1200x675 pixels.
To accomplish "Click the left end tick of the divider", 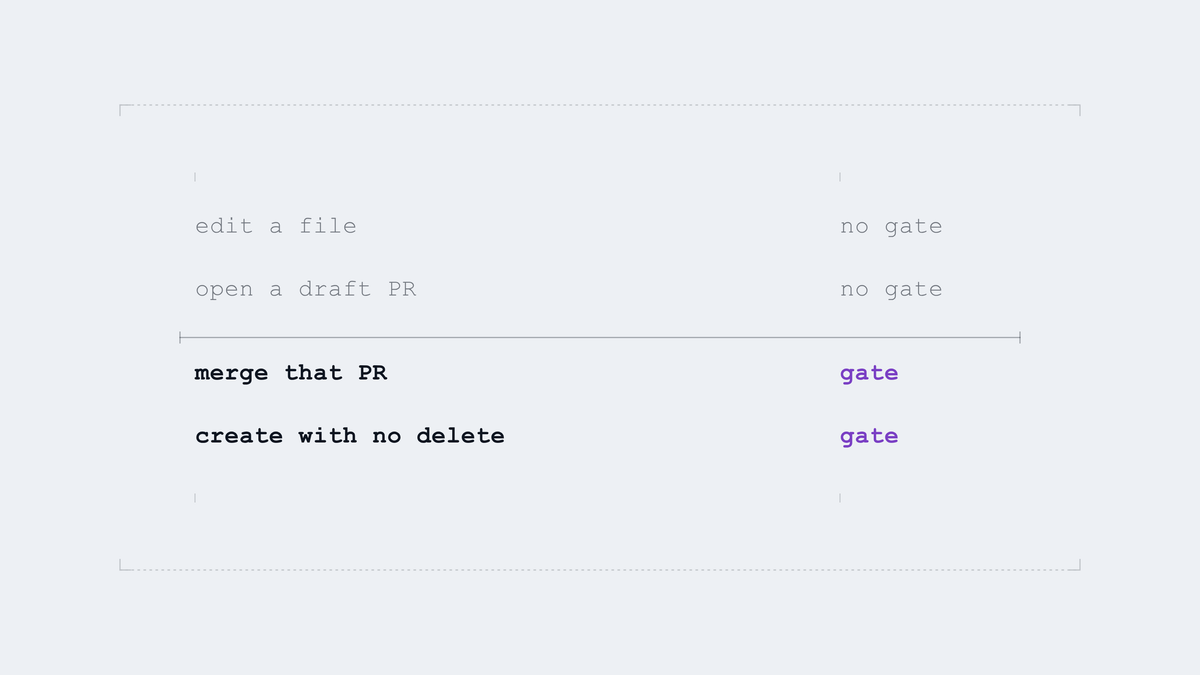I will click(x=180, y=338).
